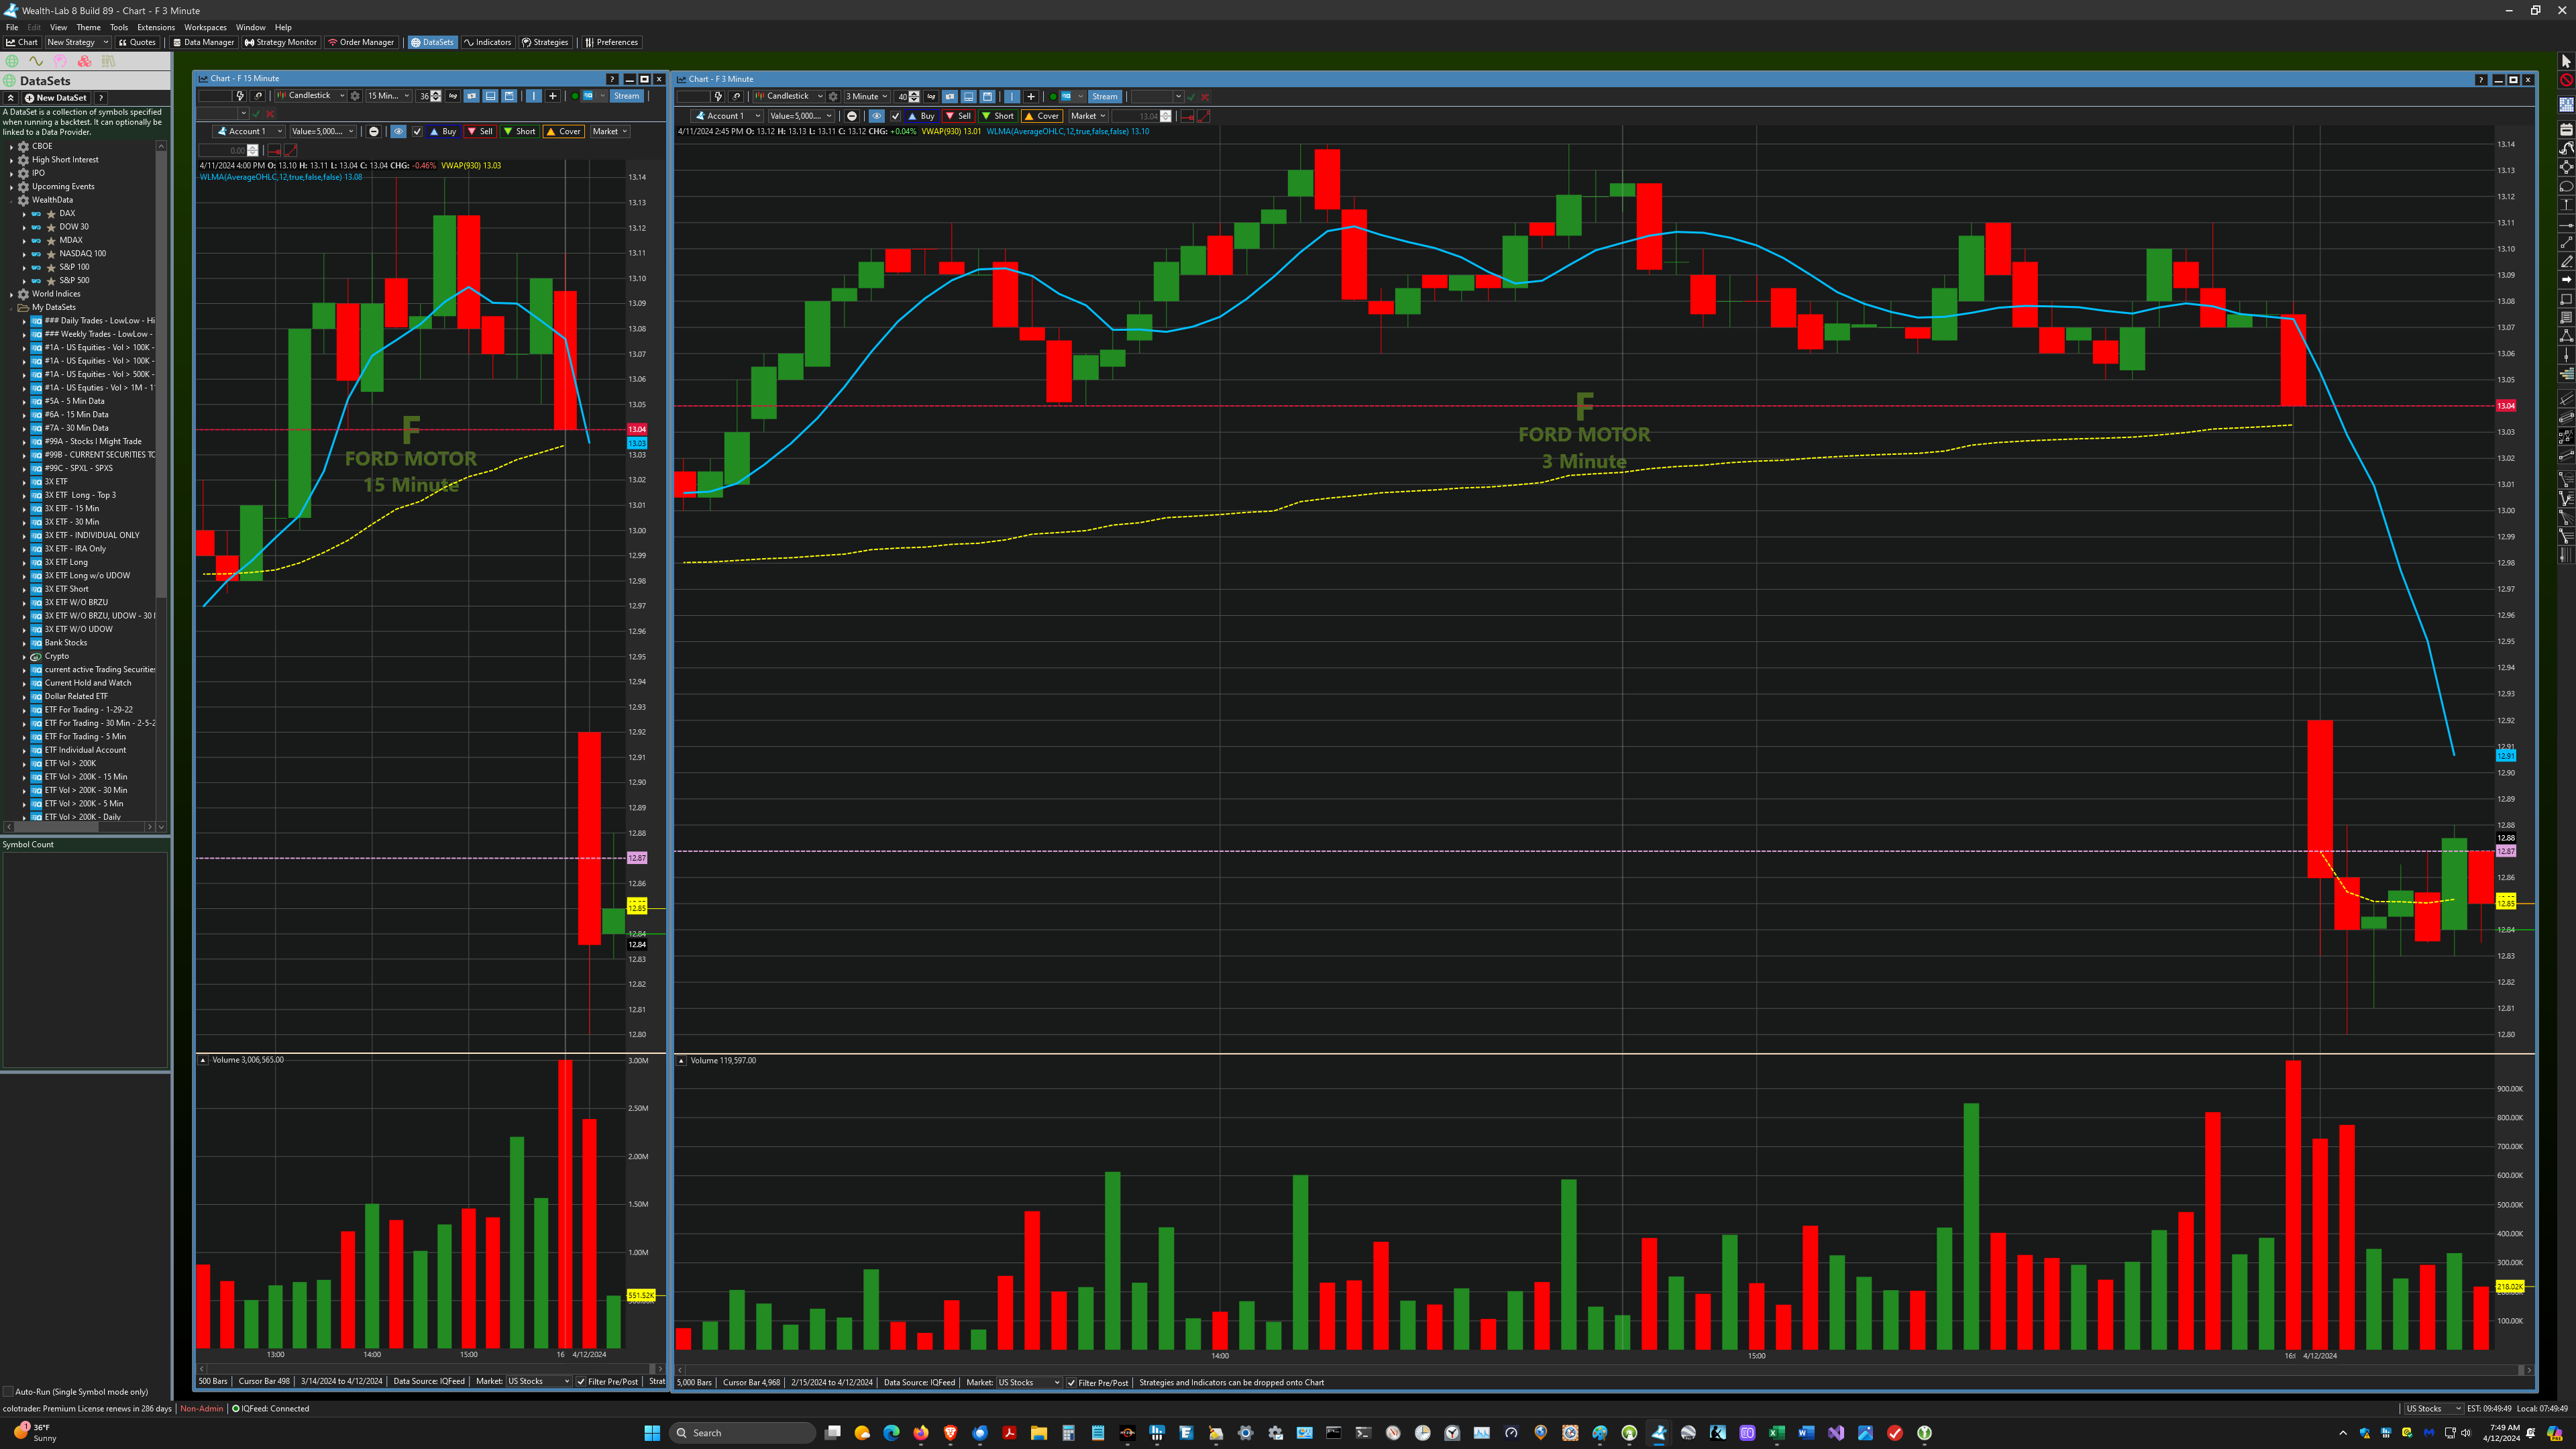This screenshot has width=2576, height=1449.
Task: Toggle log scale in 15 Minute chart
Action: [x=453, y=96]
